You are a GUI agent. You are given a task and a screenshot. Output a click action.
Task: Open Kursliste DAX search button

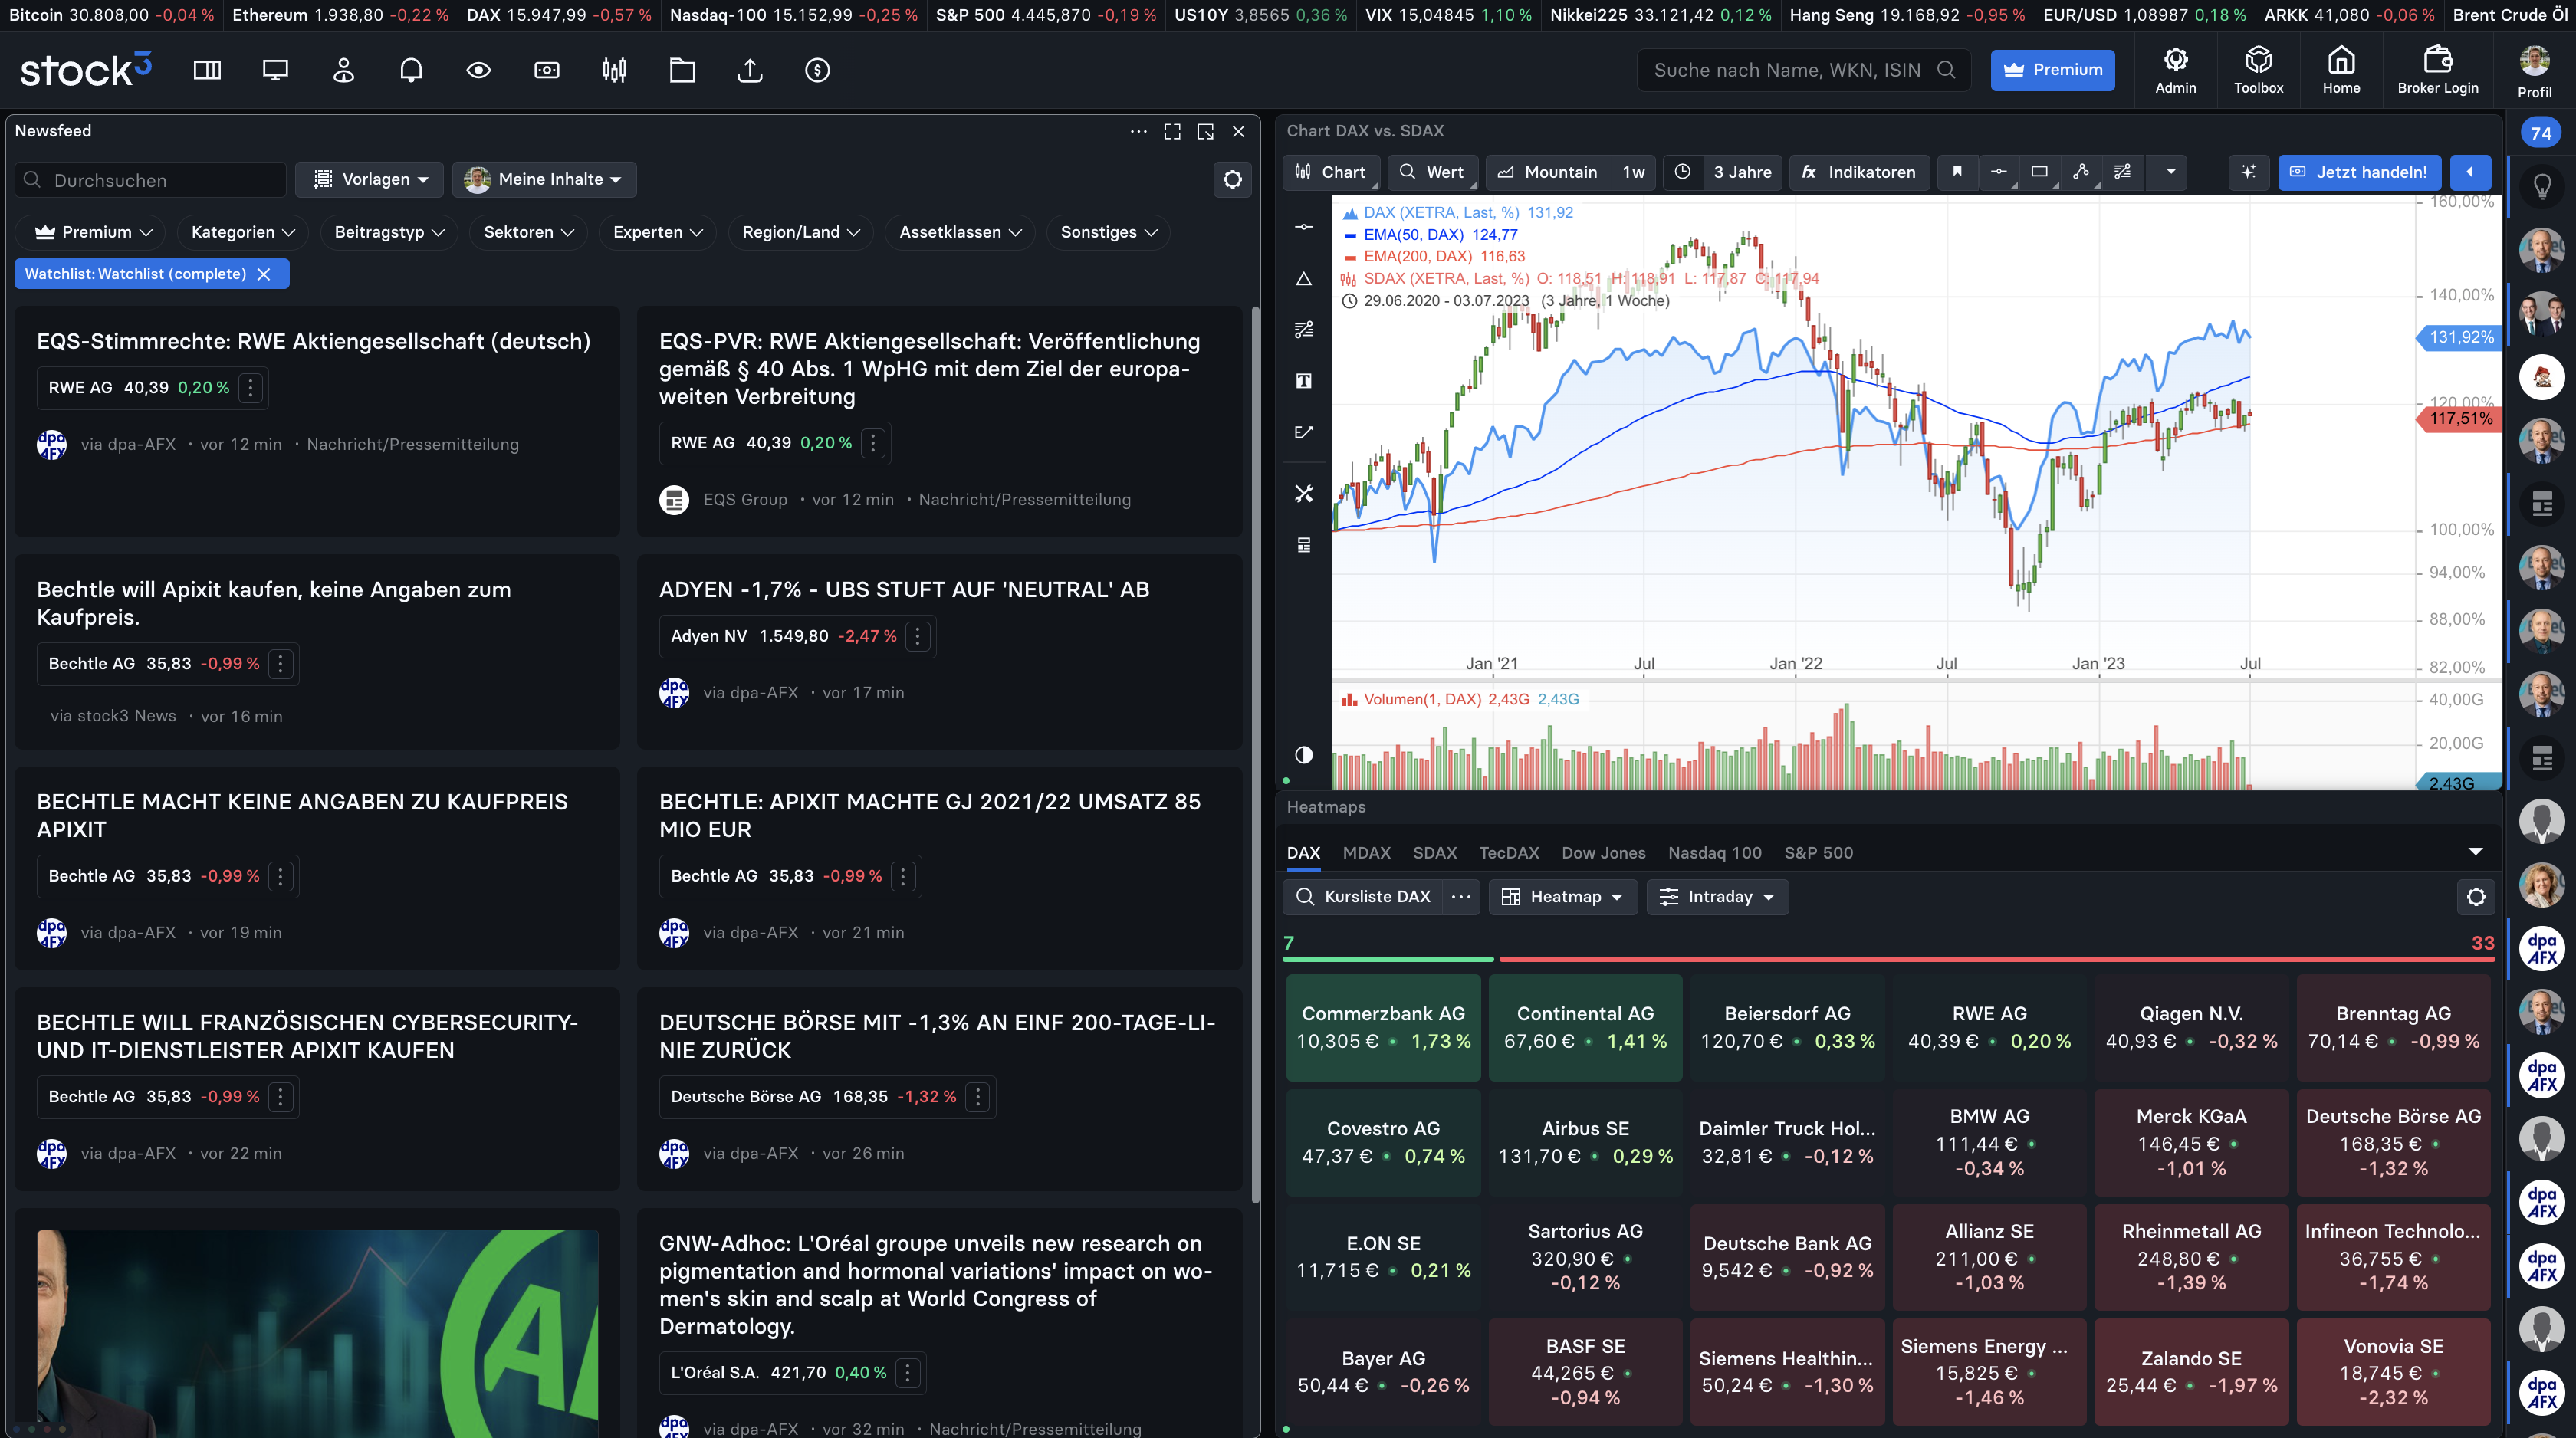(x=1364, y=897)
